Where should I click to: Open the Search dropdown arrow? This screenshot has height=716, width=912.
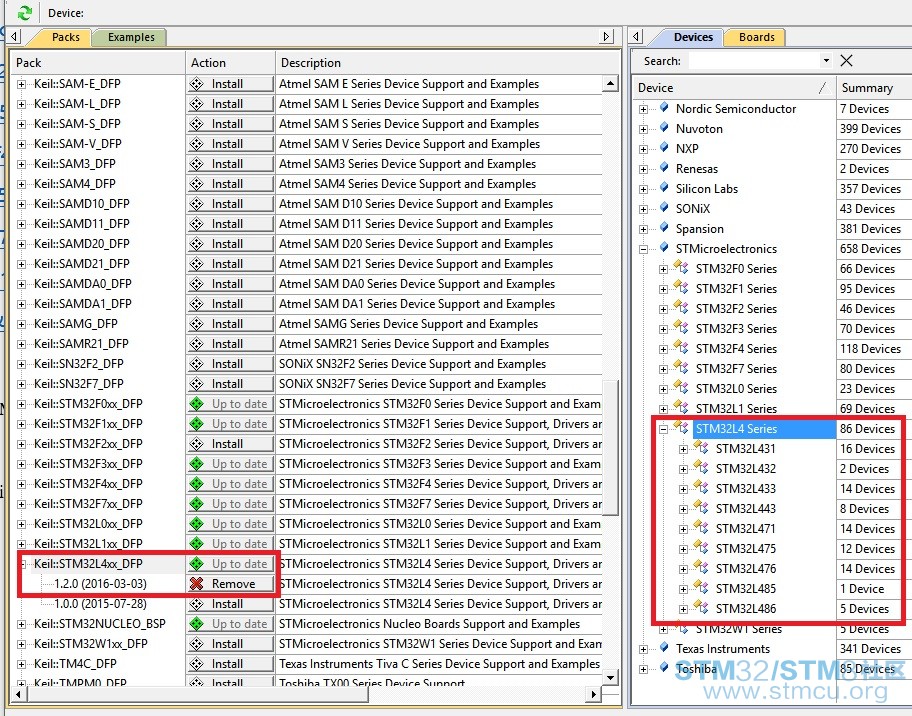point(826,60)
